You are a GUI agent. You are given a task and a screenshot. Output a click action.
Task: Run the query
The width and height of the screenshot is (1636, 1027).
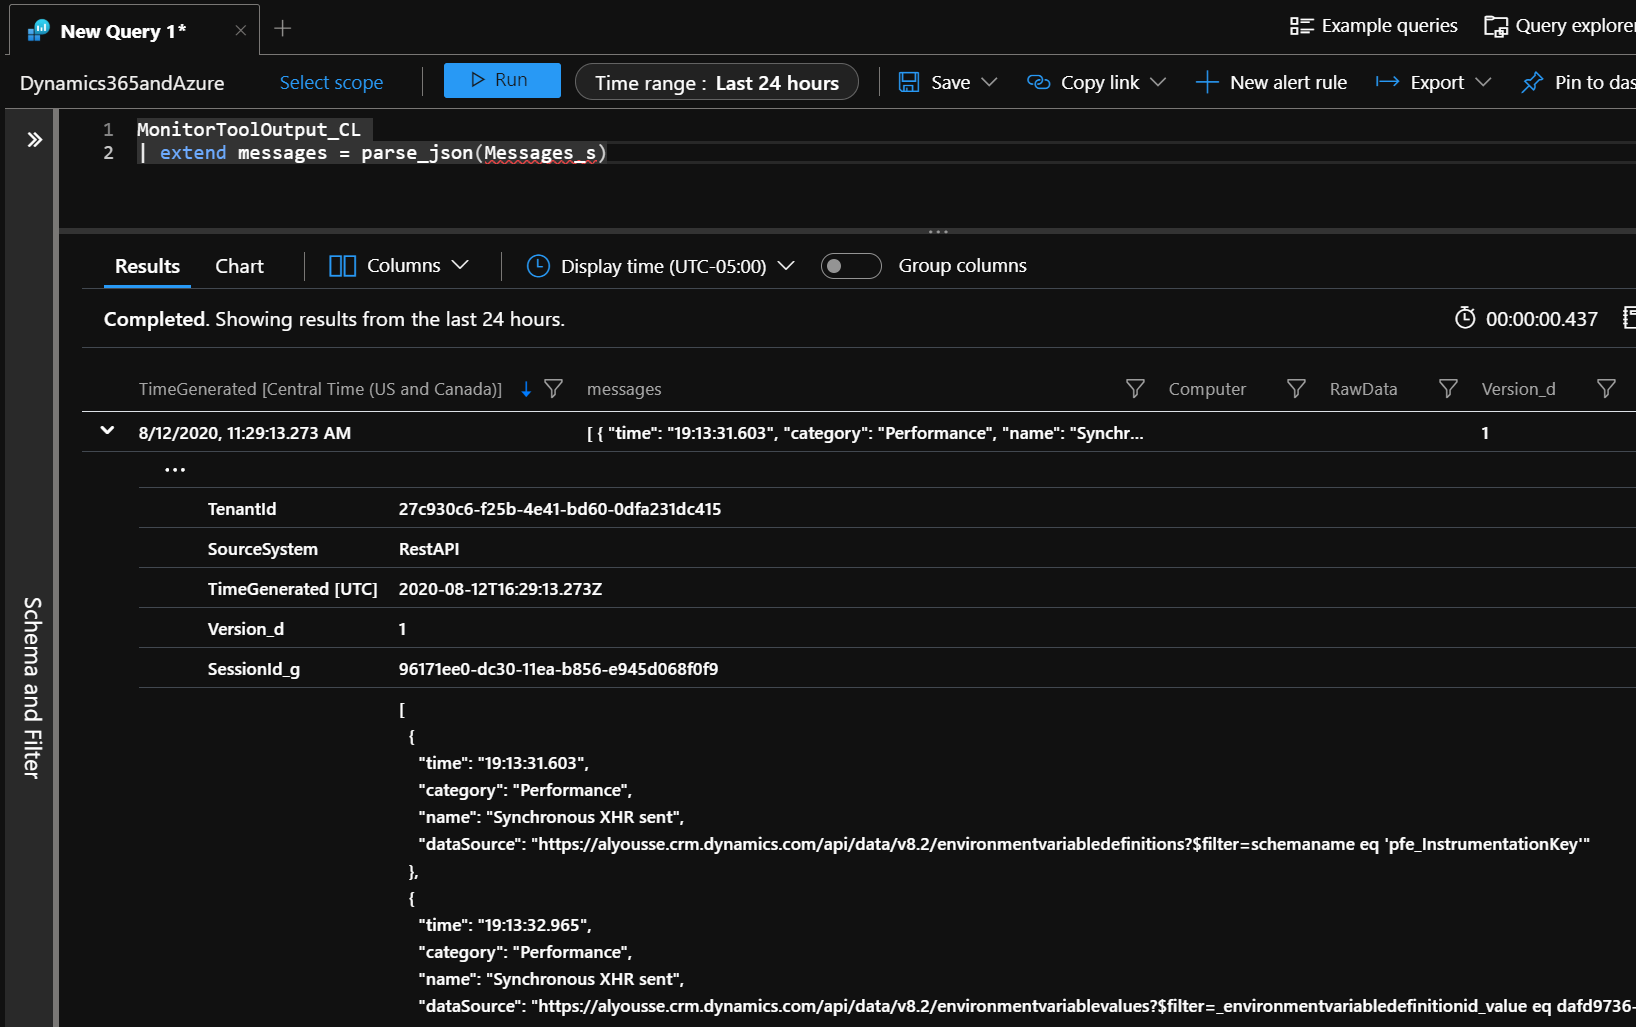502,80
